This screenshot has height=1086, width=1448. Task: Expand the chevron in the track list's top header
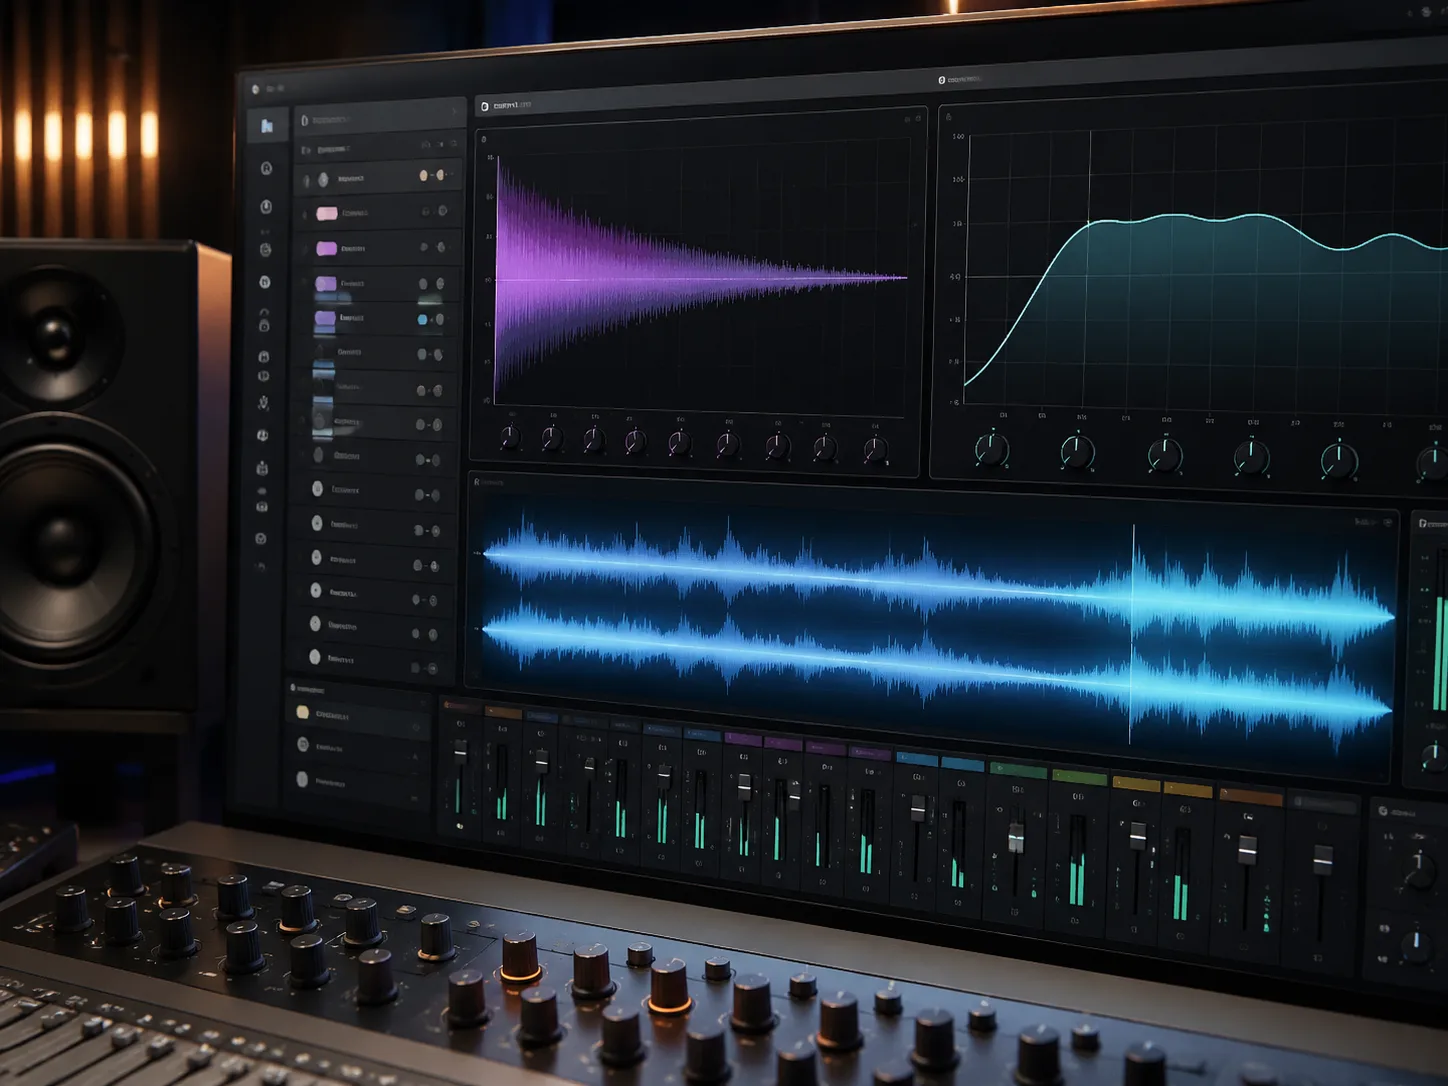(453, 112)
